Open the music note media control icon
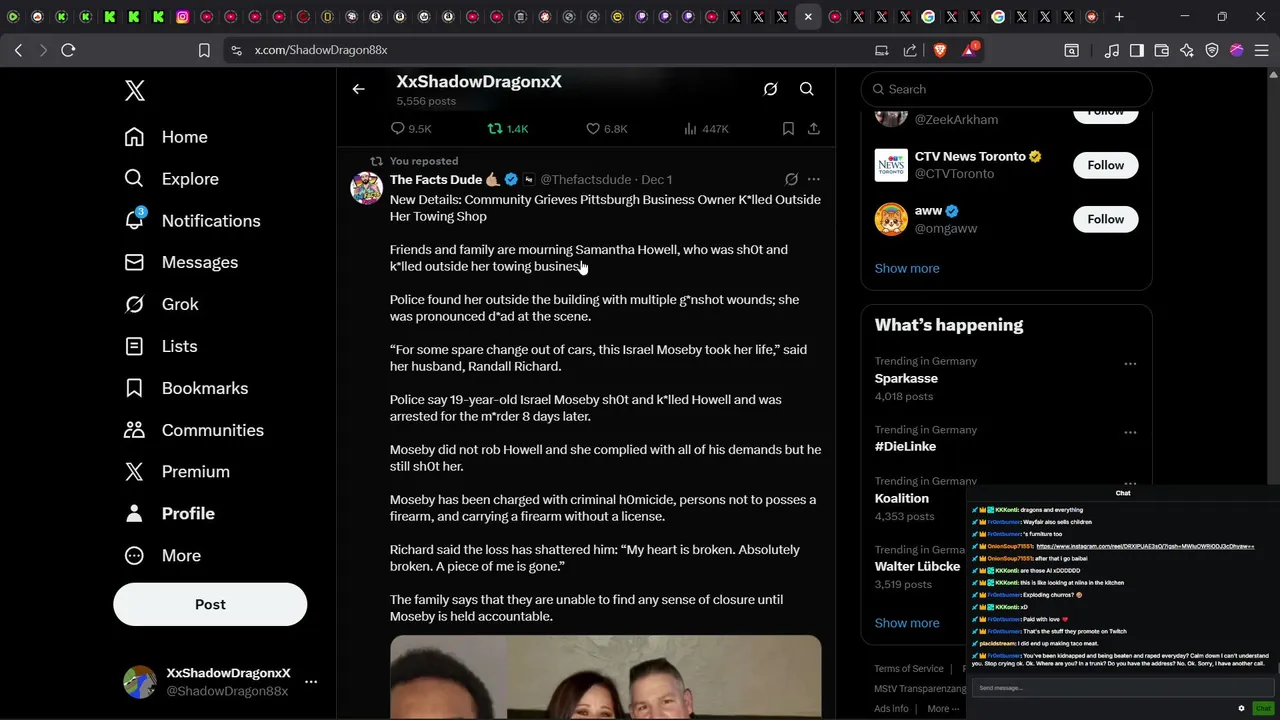This screenshot has width=1280, height=720. [1112, 50]
